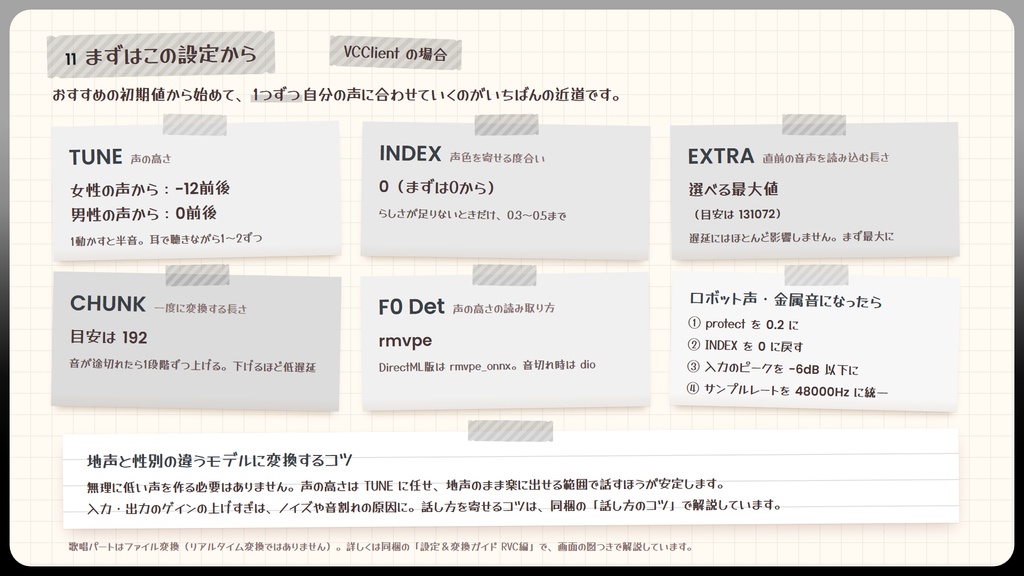The image size is (1024, 576).
Task: Click the 'TUNE' card title
Action: coord(95,157)
